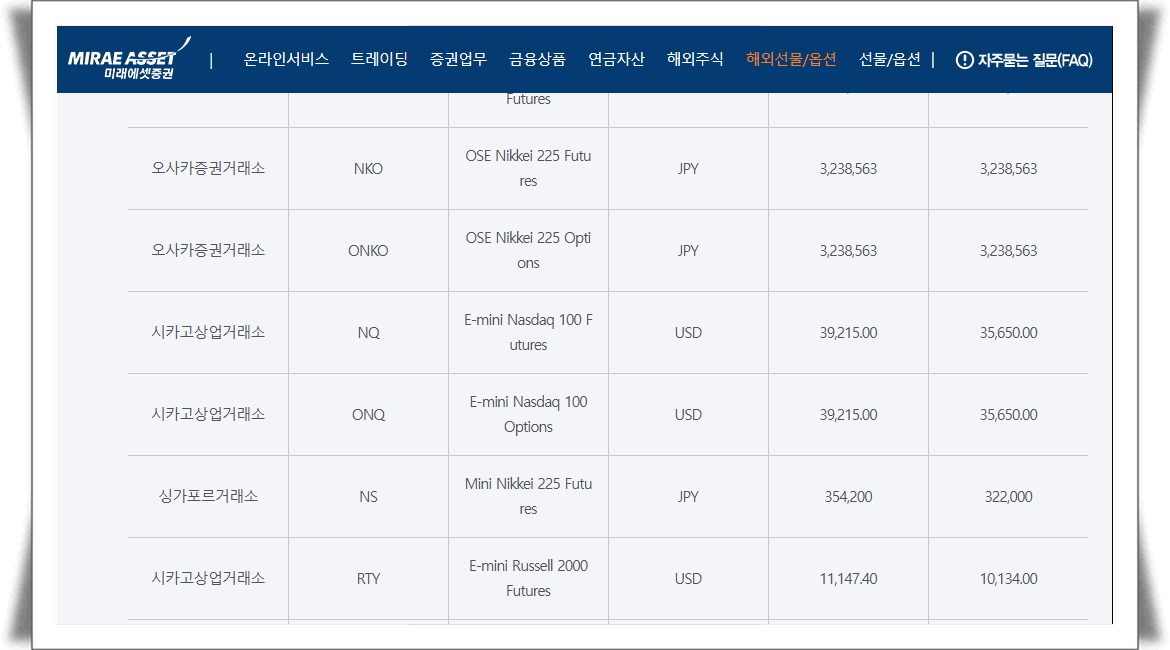
Task: Click the NQ product code cell
Action: point(368,333)
